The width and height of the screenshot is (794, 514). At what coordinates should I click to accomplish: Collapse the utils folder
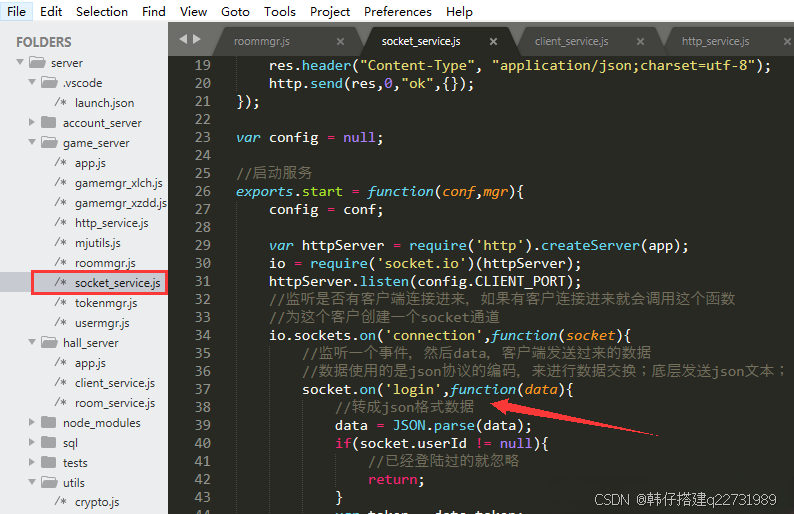coord(32,482)
